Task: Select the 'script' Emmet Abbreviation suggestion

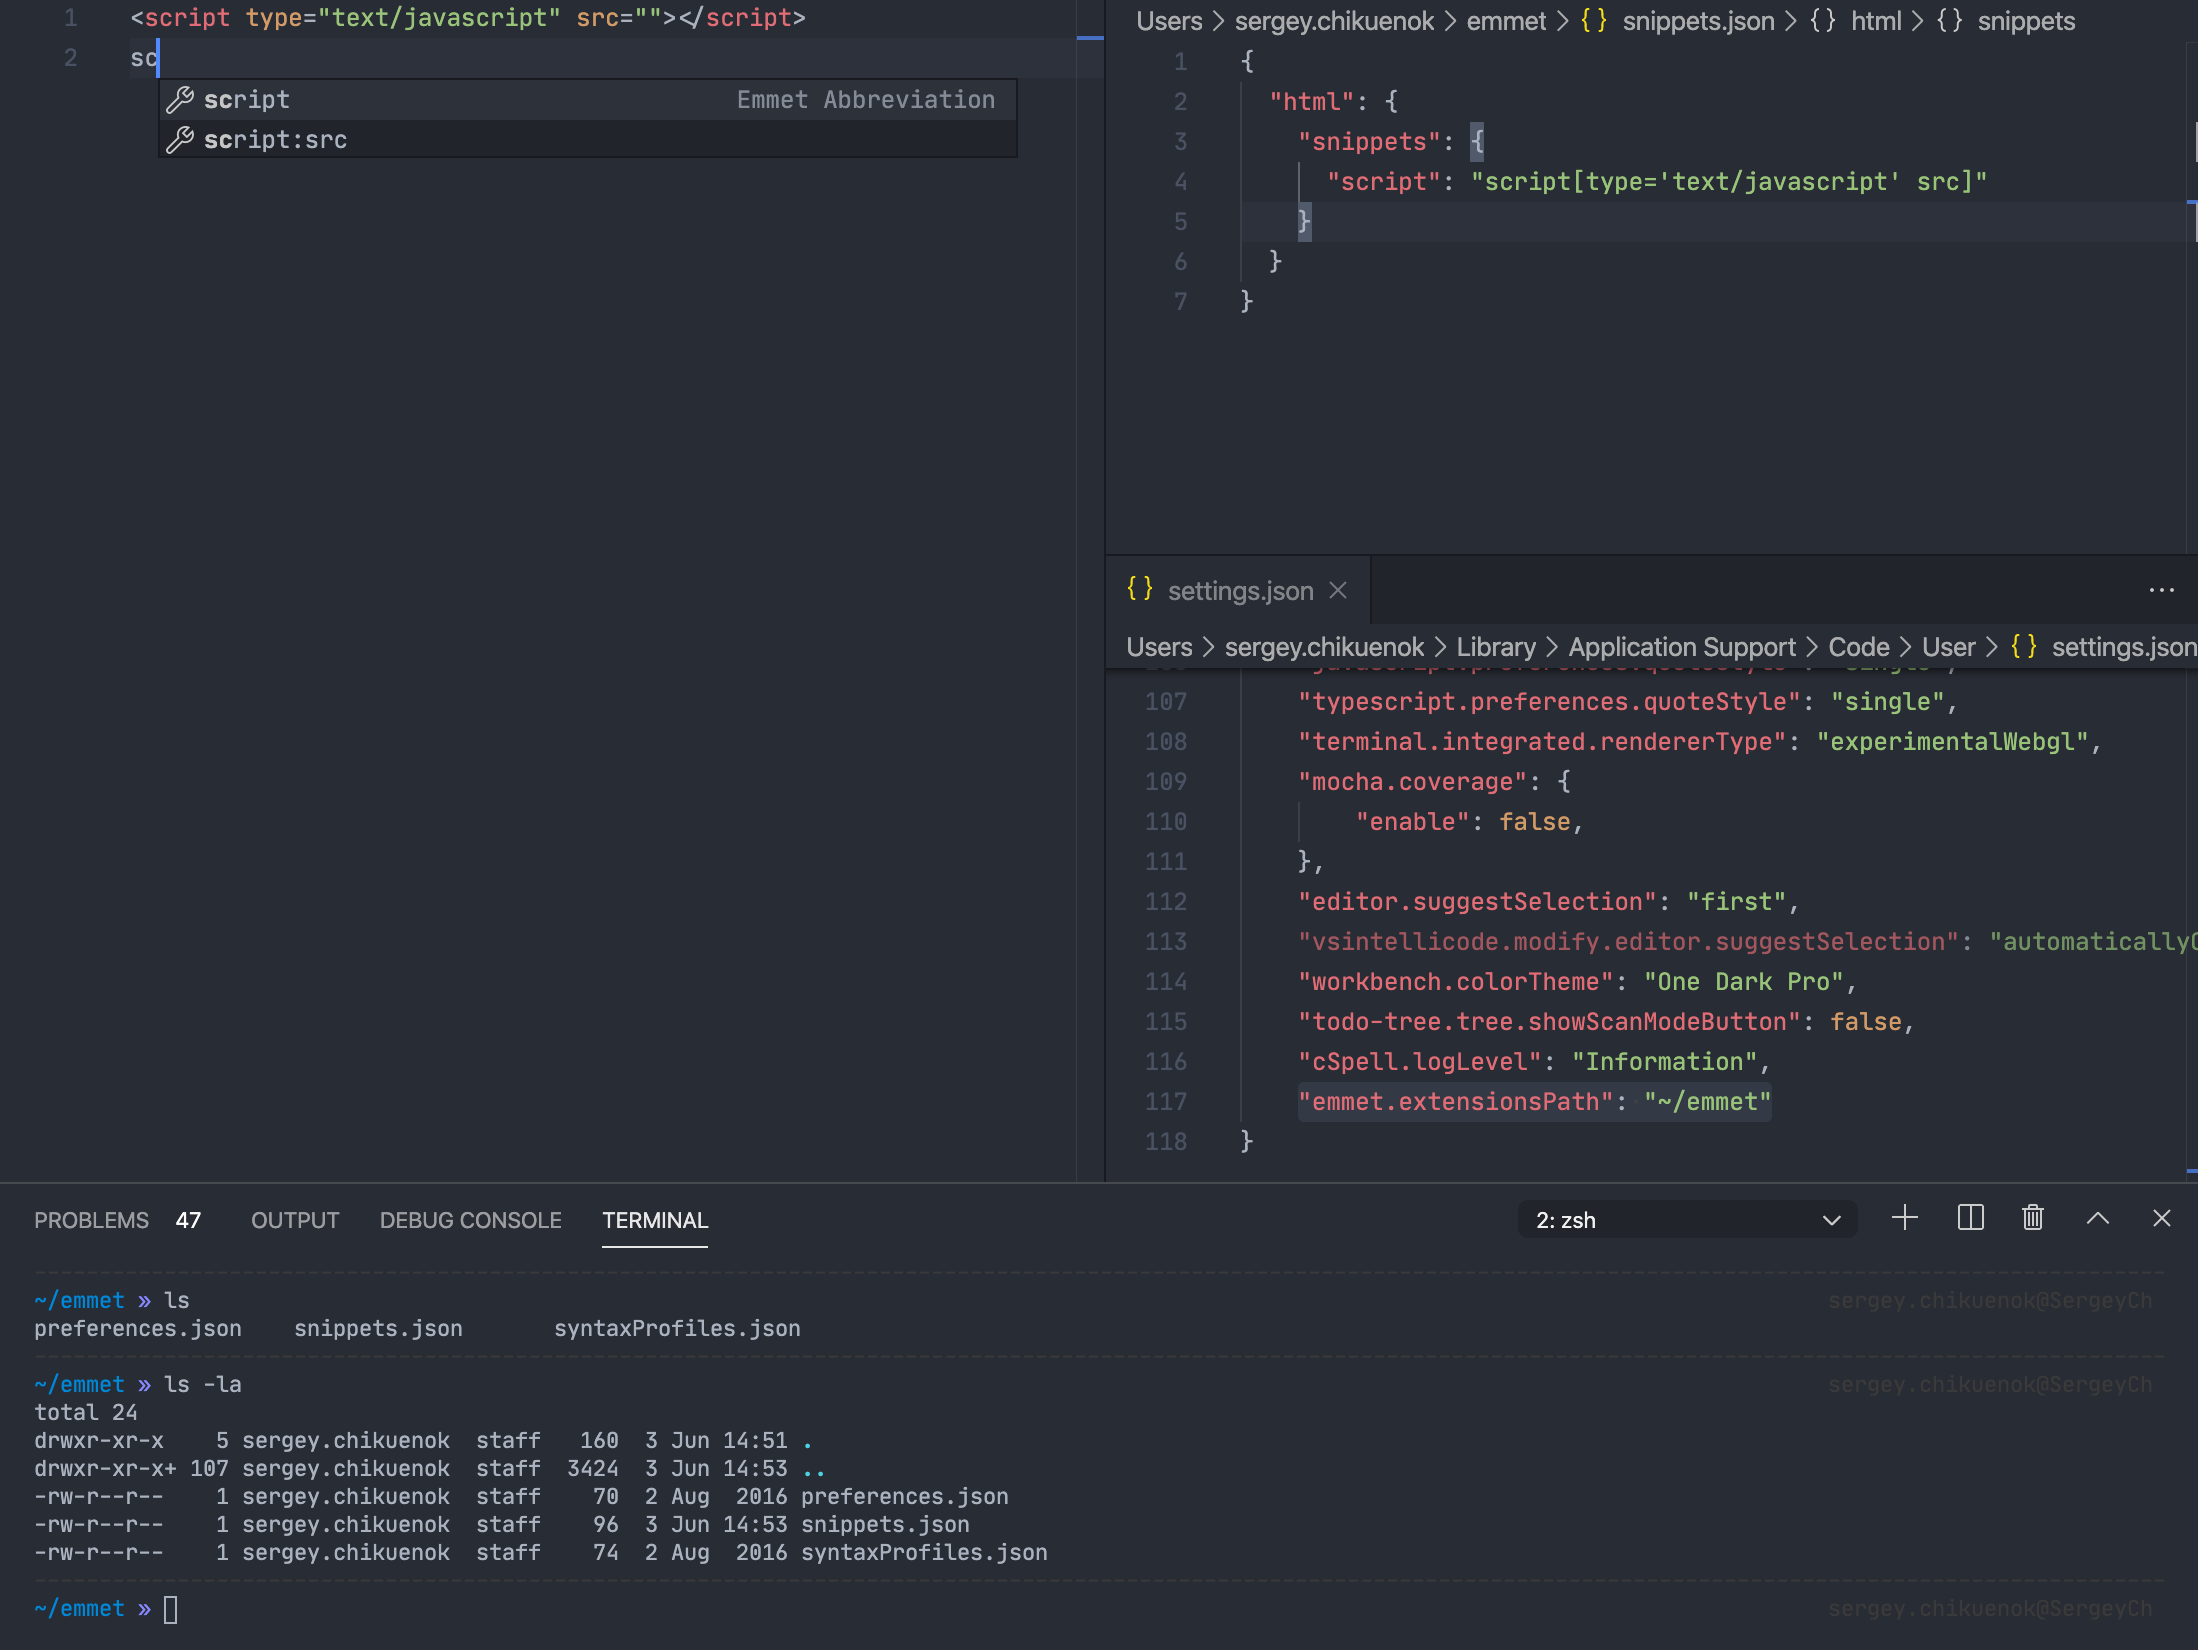Action: 247,99
